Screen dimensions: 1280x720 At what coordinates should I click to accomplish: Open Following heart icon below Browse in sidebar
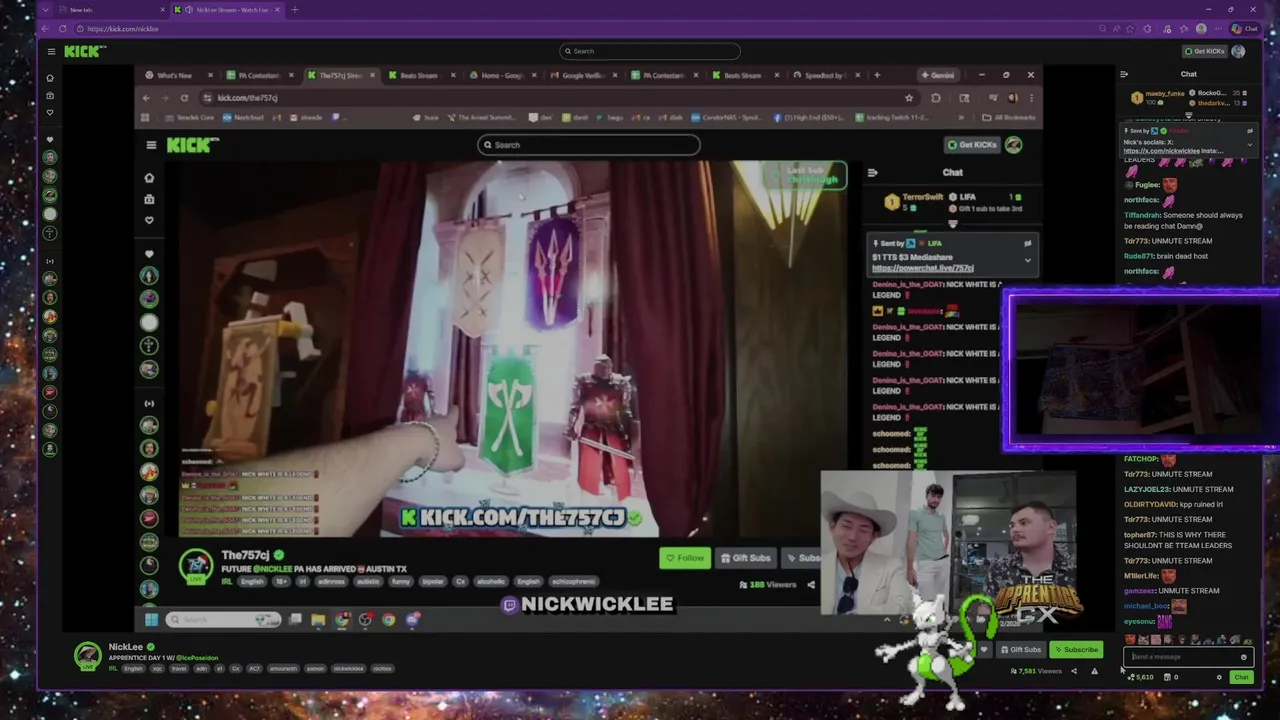point(50,112)
